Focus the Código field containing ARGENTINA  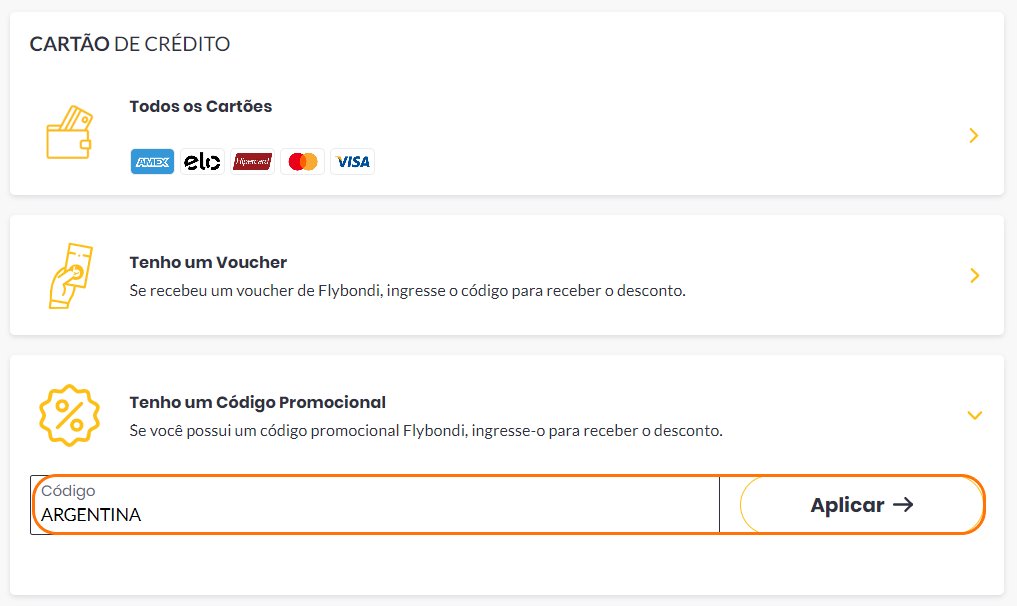tap(375, 505)
